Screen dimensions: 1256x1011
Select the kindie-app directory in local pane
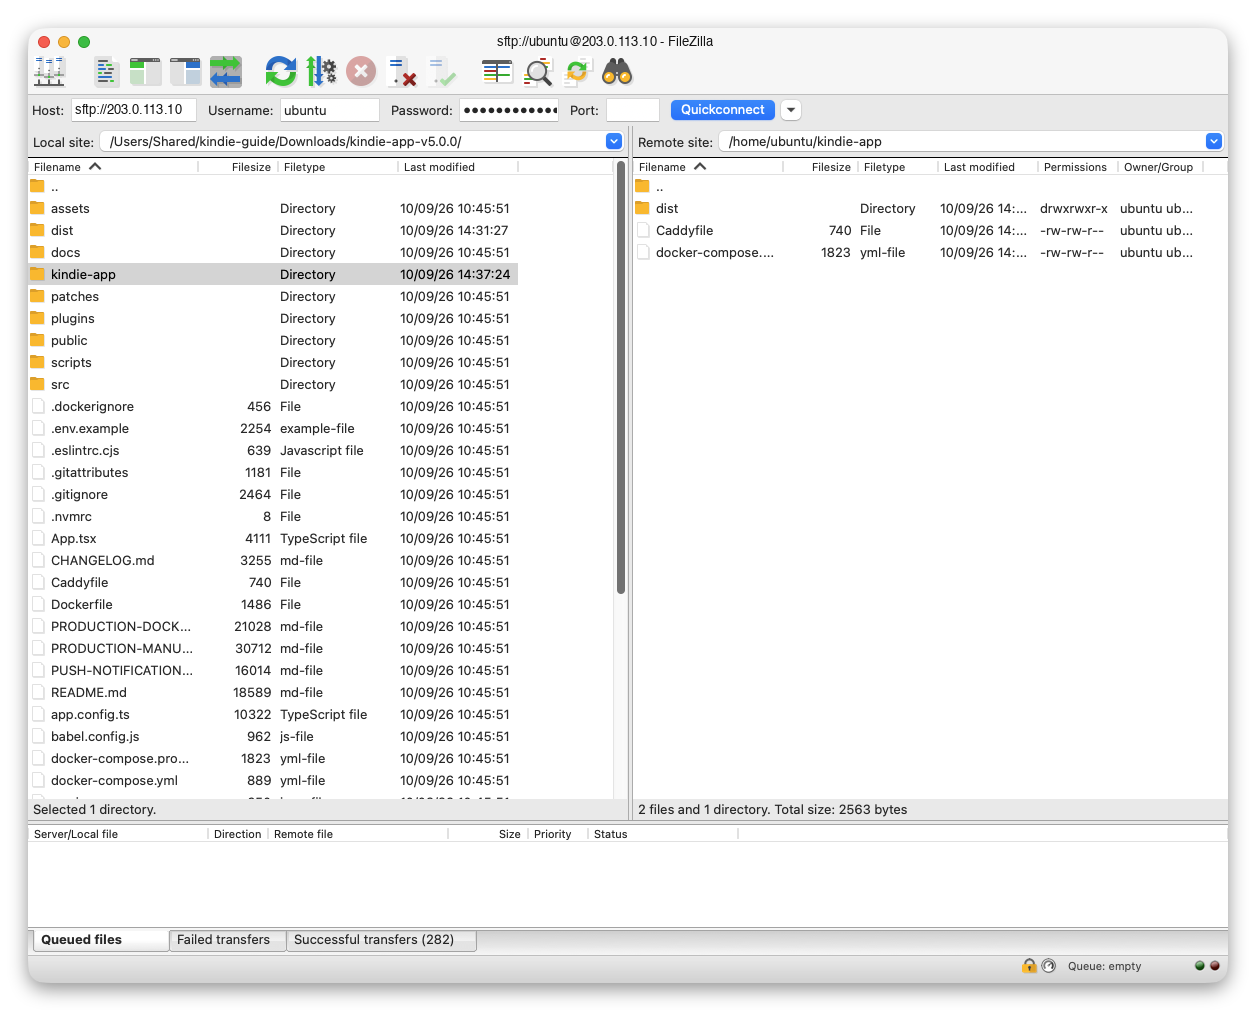(x=273, y=274)
